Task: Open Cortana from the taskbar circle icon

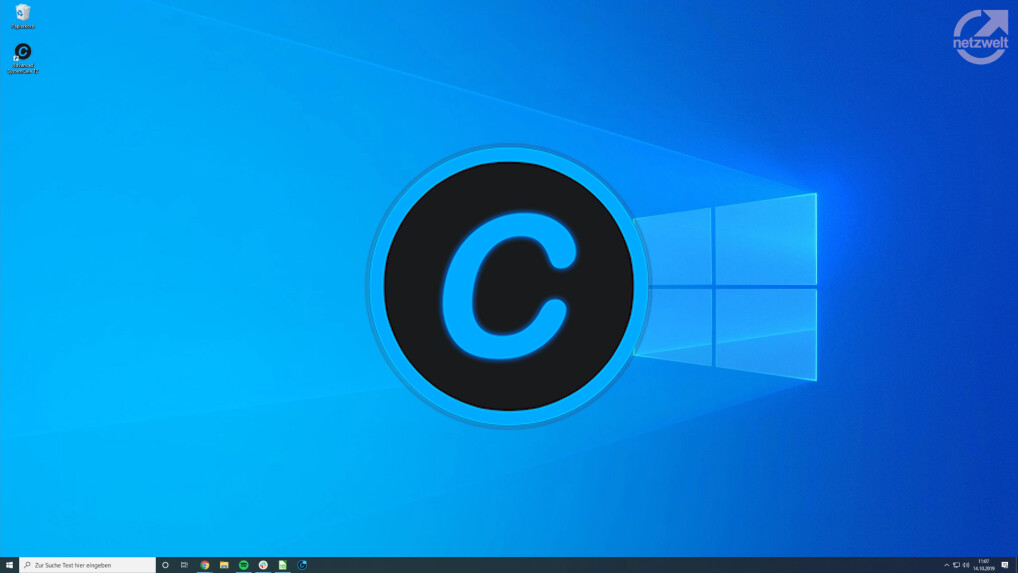Action: [165, 565]
